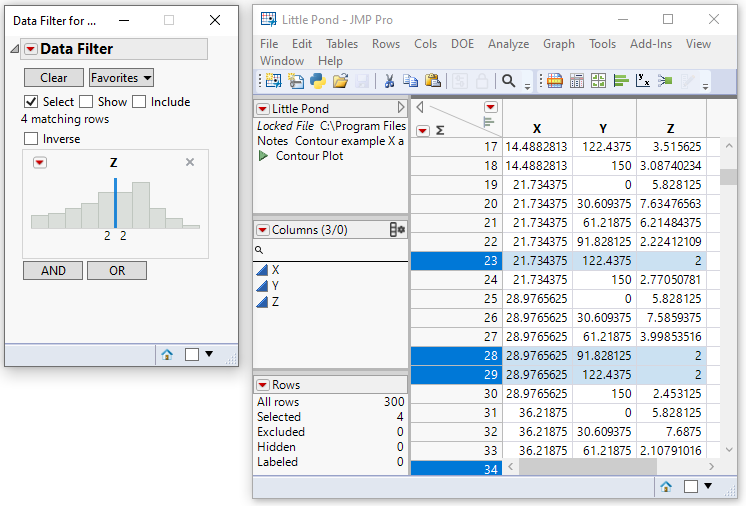The image size is (746, 506).
Task: Click the status bar dropdown arrow in Data Filter
Action: tap(209, 354)
